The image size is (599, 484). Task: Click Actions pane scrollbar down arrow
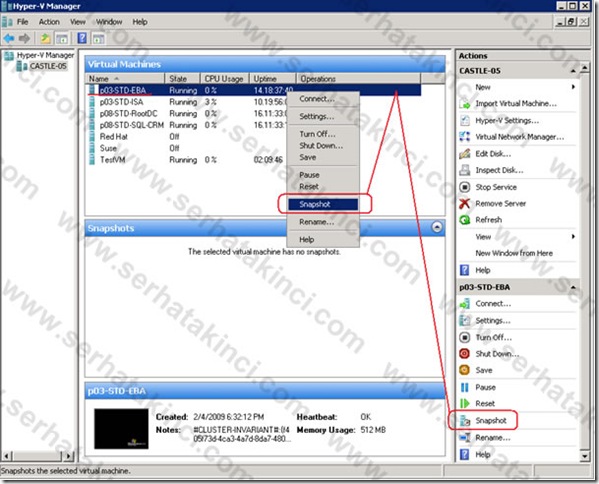(584, 456)
